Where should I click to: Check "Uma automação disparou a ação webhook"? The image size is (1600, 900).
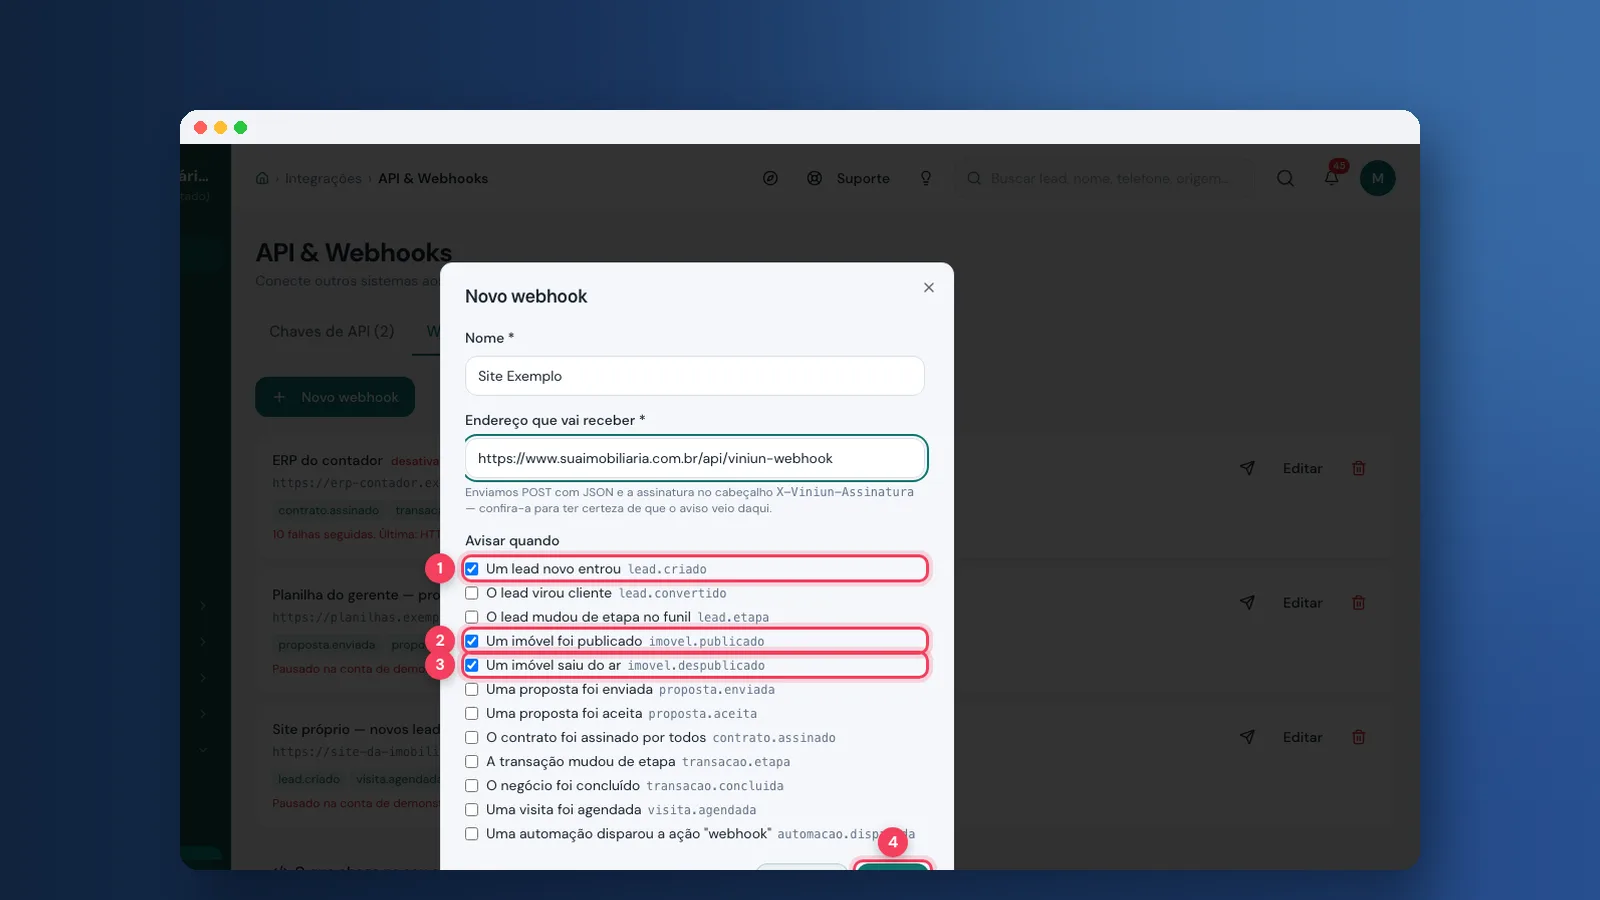click(472, 834)
